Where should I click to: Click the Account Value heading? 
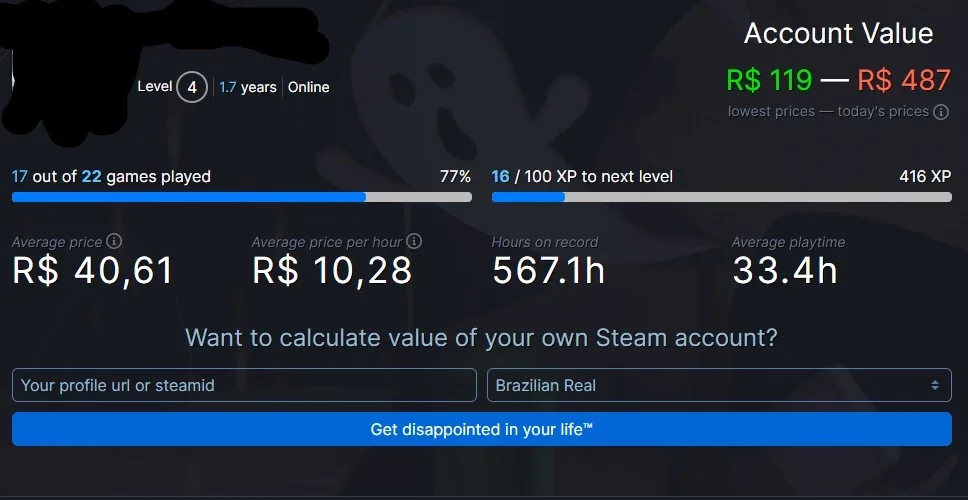pyautogui.click(x=838, y=33)
